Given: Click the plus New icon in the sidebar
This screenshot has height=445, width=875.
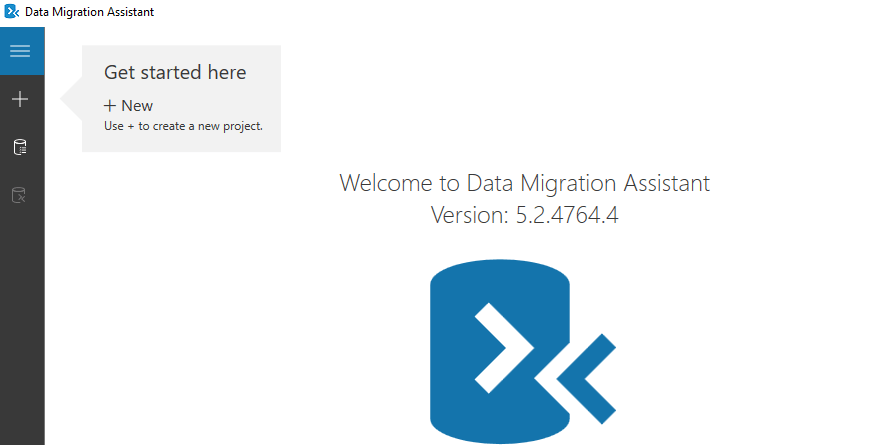Looking at the screenshot, I should tap(21, 99).
